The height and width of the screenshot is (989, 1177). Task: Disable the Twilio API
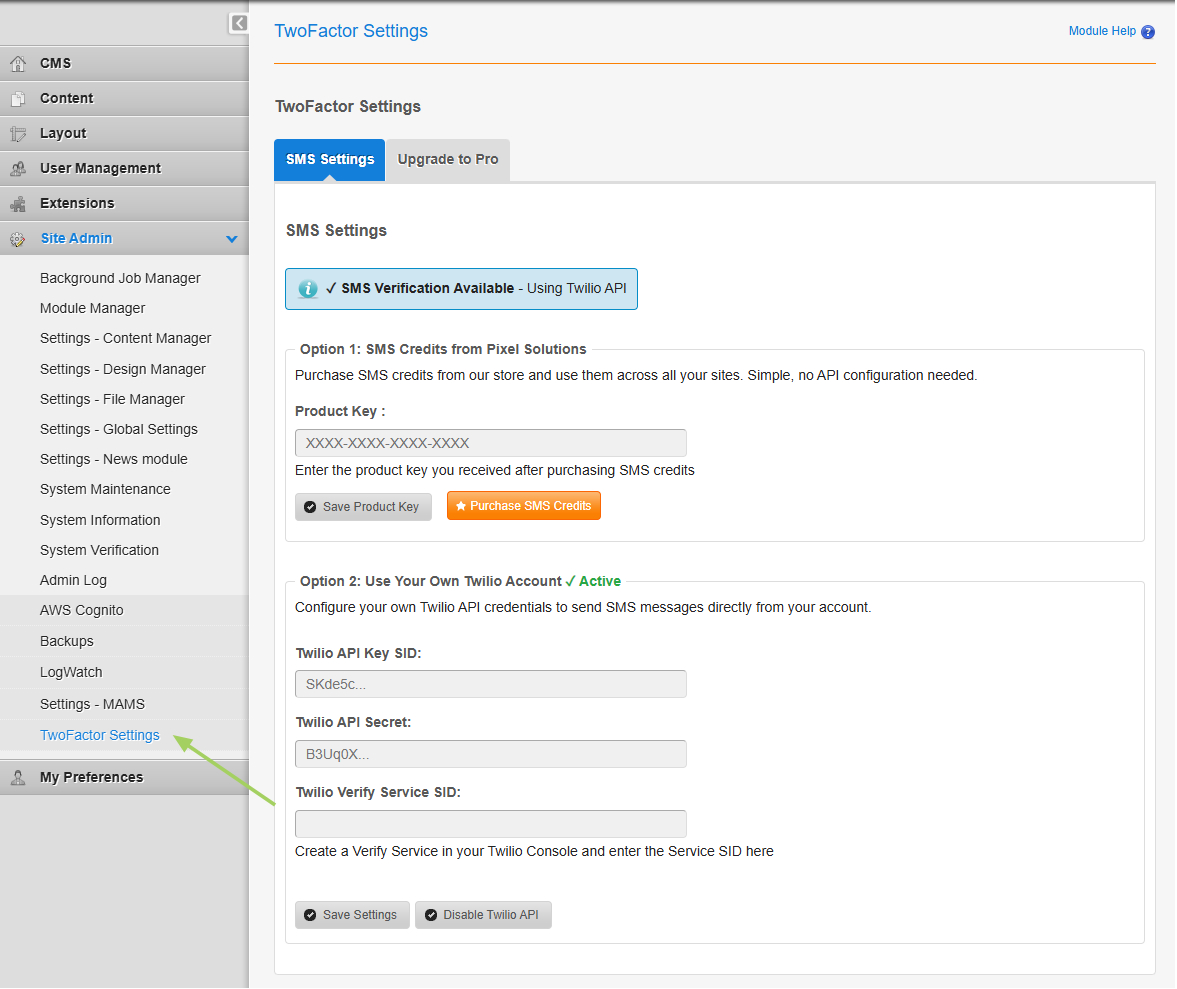tap(483, 914)
